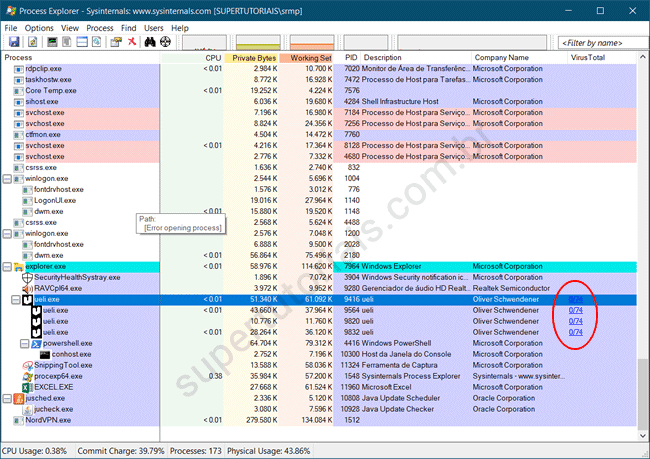Sort by the Company Name column header
This screenshot has height=459, width=650.
click(502, 58)
